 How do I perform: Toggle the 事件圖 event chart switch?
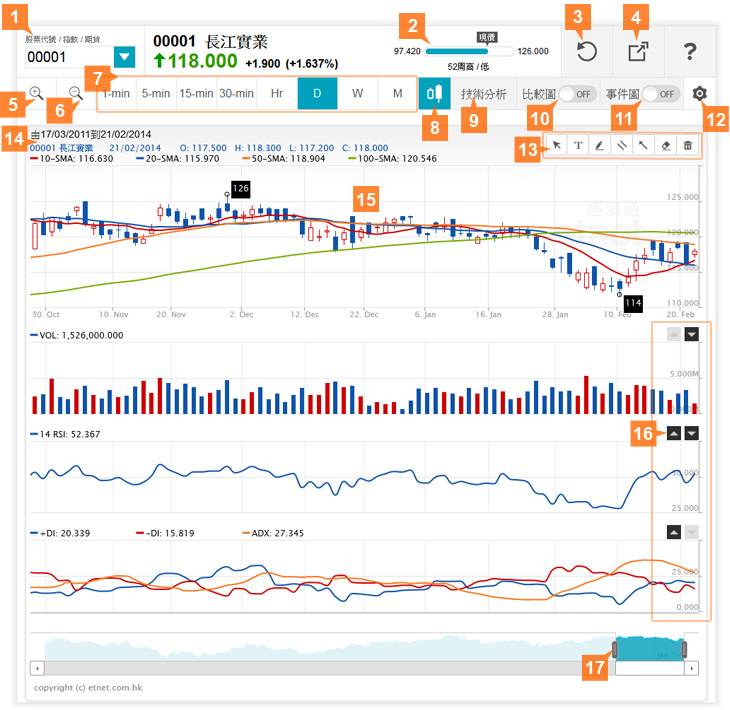pos(660,93)
